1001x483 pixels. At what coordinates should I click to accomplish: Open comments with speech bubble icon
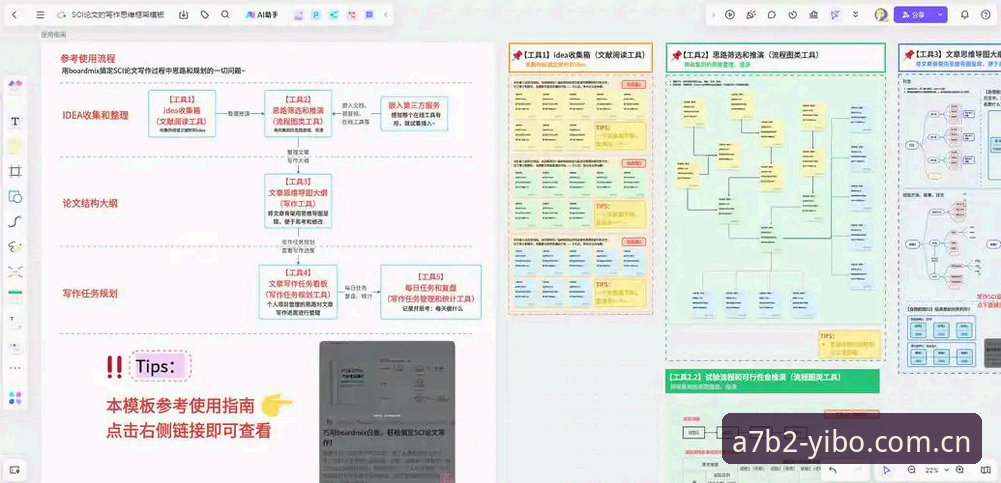pyautogui.click(x=771, y=15)
